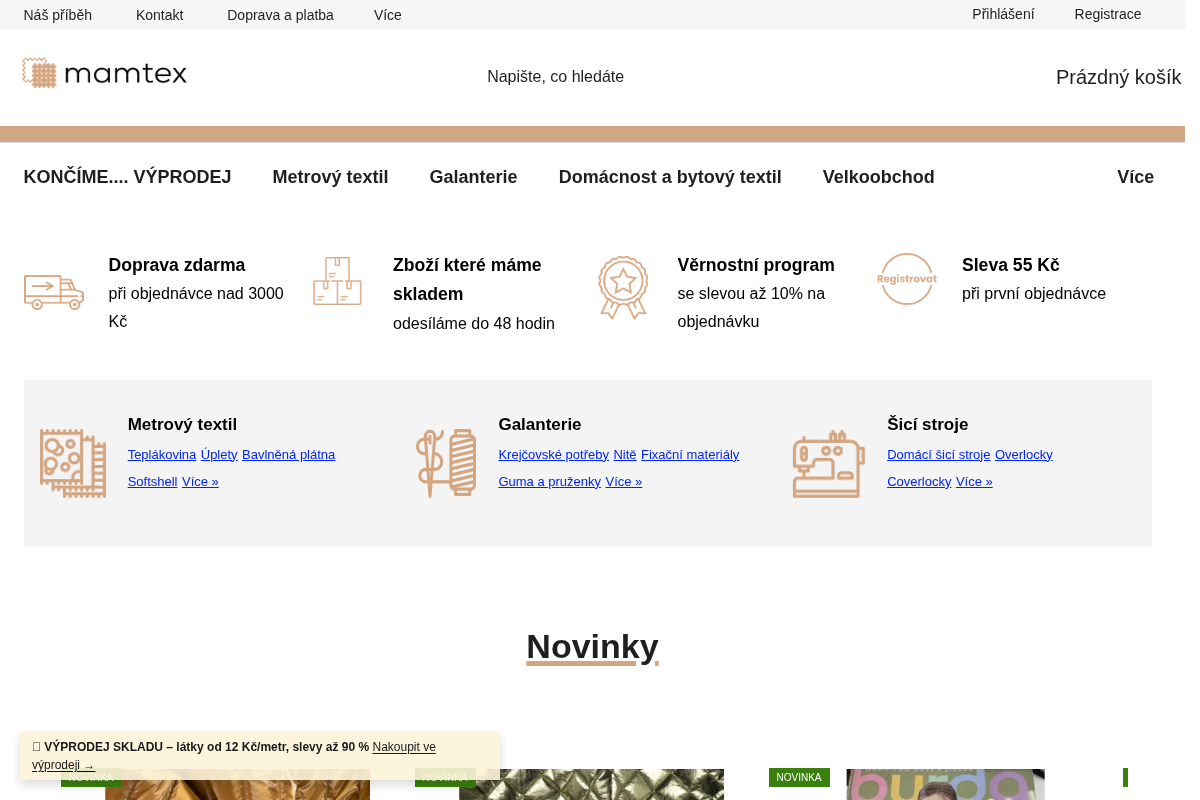
Task: Click the Novinky section heading
Action: click(x=593, y=647)
